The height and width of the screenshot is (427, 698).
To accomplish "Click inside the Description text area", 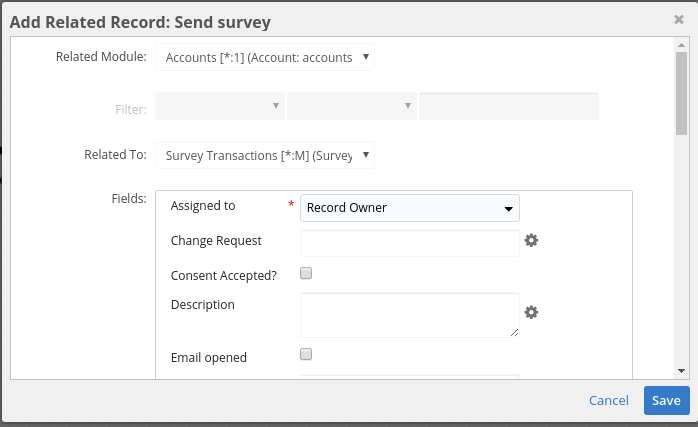I will pos(410,315).
